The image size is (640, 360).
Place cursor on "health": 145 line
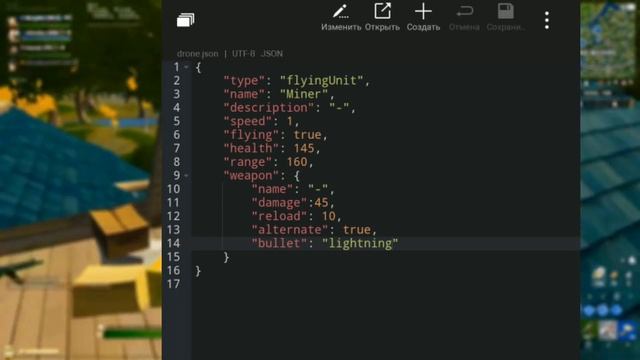point(272,148)
